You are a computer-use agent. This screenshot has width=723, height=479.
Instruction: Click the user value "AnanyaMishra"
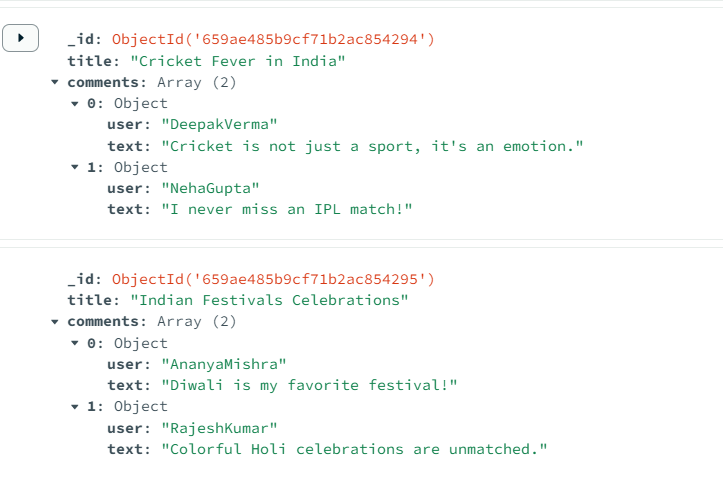click(228, 364)
